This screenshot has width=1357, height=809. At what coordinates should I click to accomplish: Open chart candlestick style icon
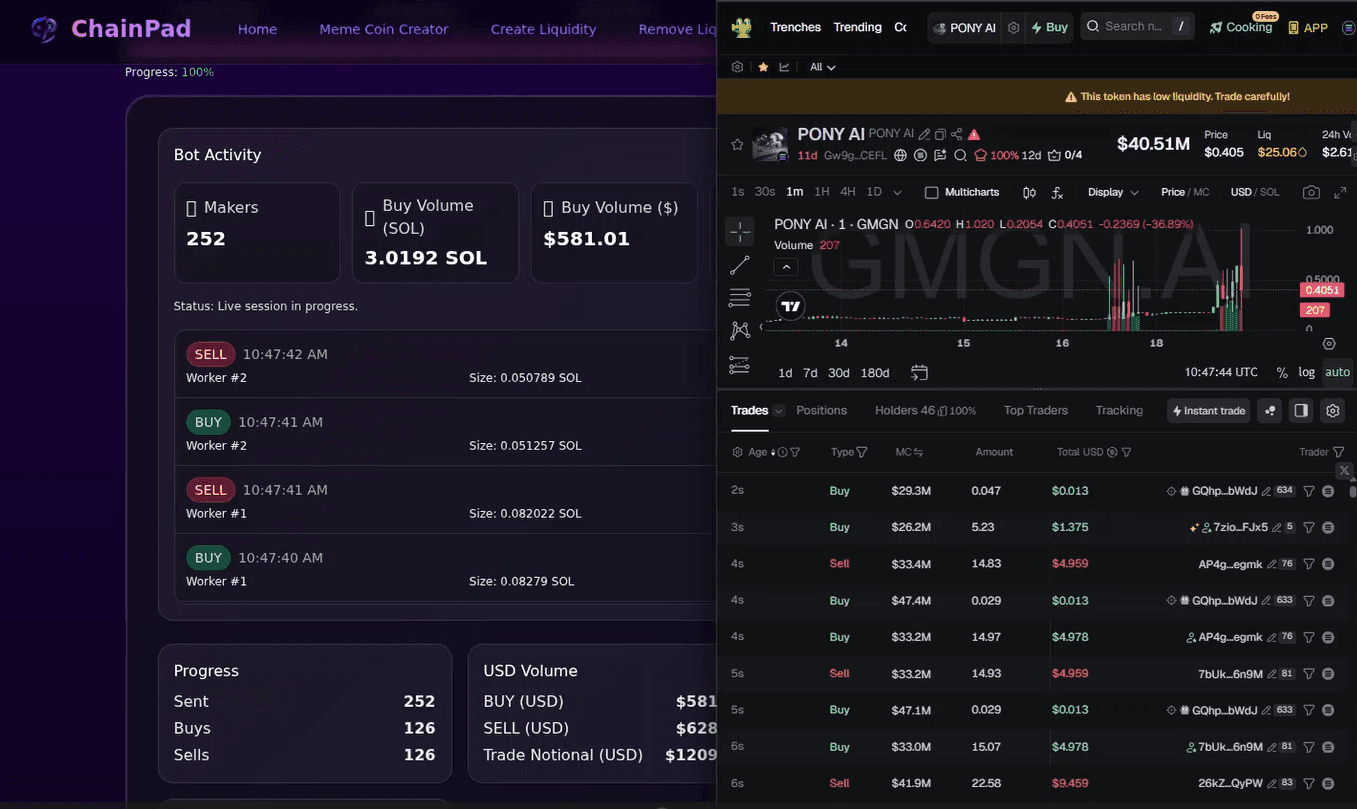pyautogui.click(x=1030, y=192)
